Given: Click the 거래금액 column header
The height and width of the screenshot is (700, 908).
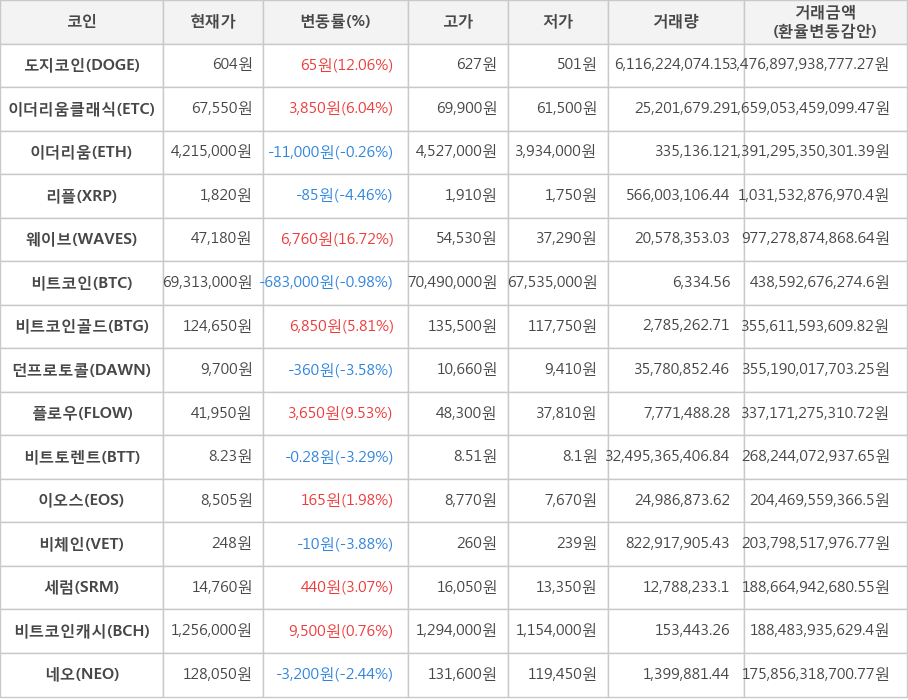Looking at the screenshot, I should tap(825, 22).
